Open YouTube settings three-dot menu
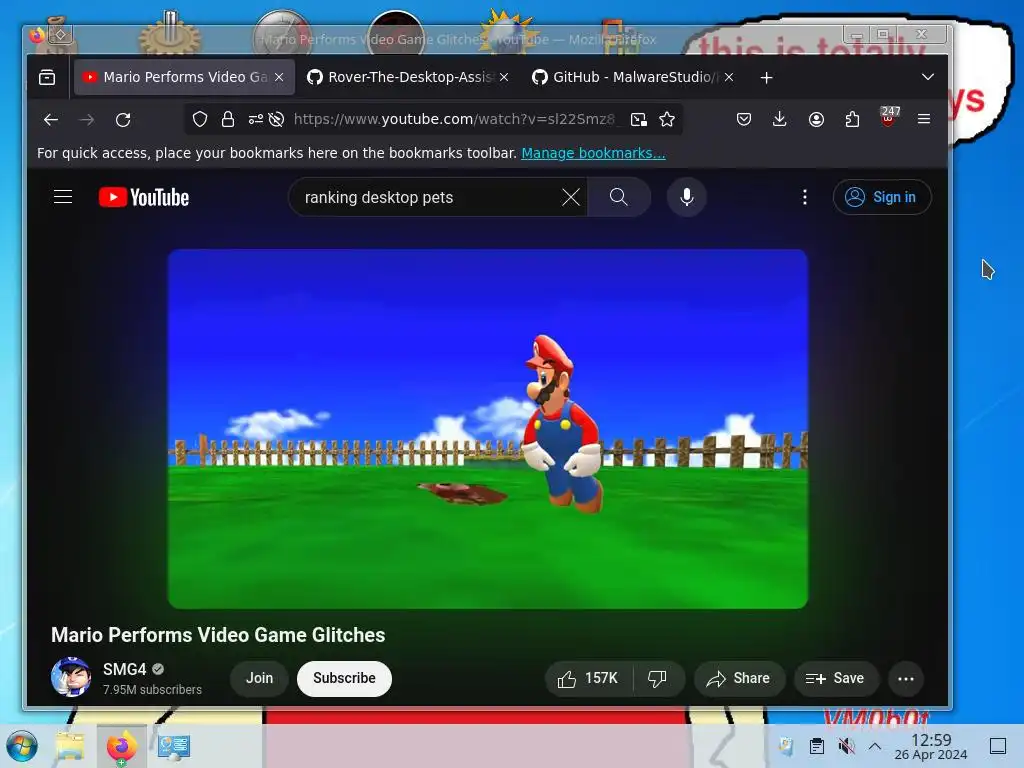 (805, 197)
